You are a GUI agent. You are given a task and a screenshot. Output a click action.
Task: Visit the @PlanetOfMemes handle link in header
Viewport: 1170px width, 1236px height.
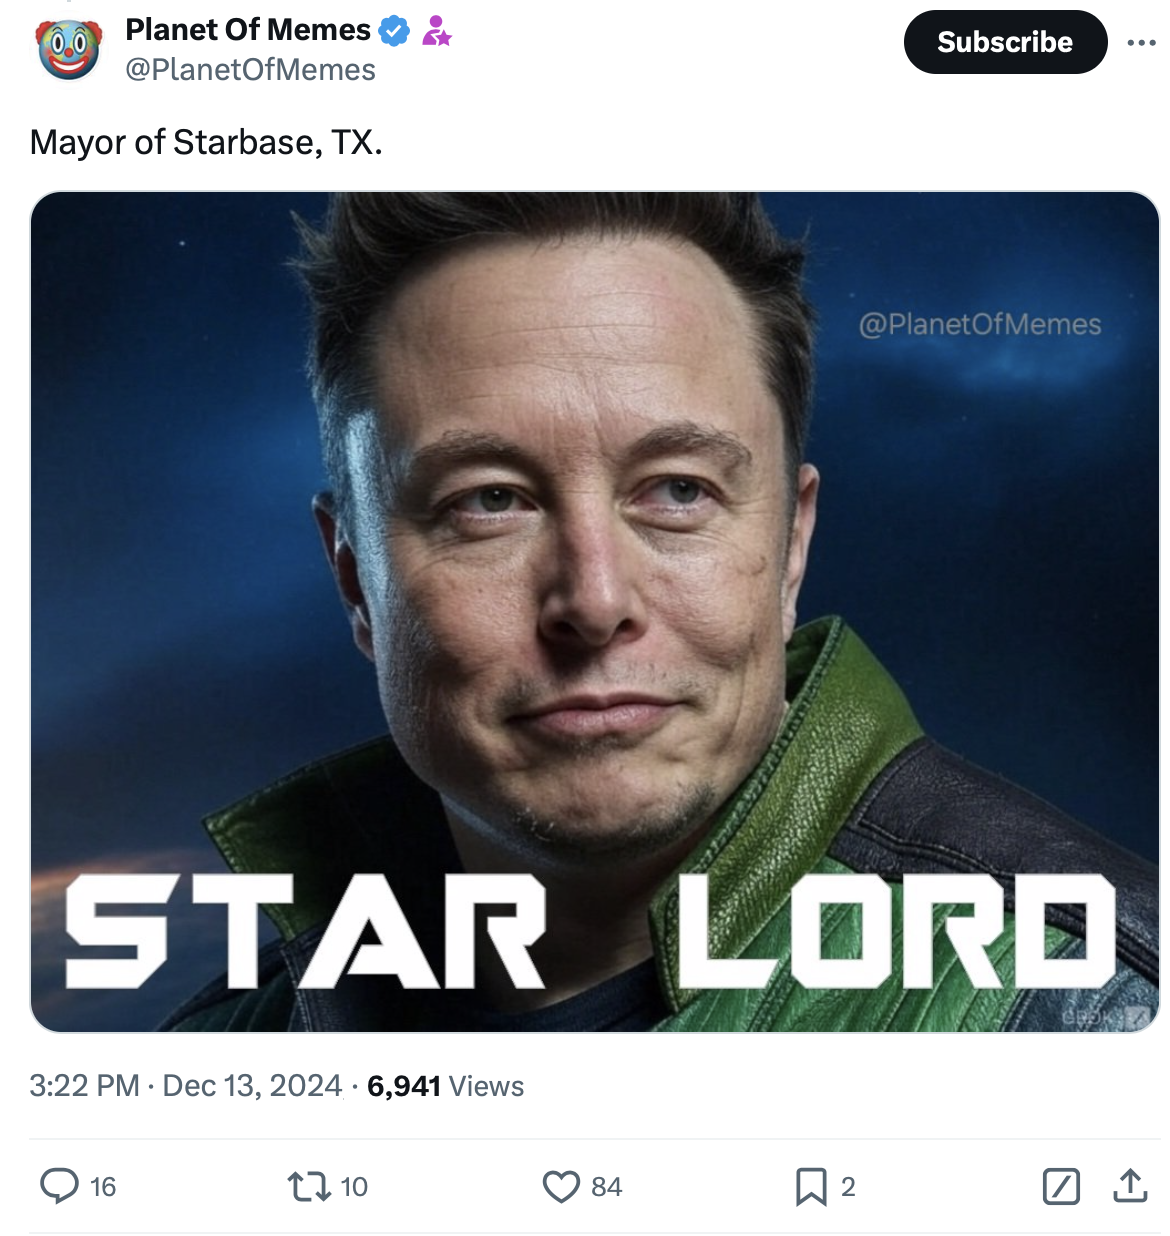[250, 70]
